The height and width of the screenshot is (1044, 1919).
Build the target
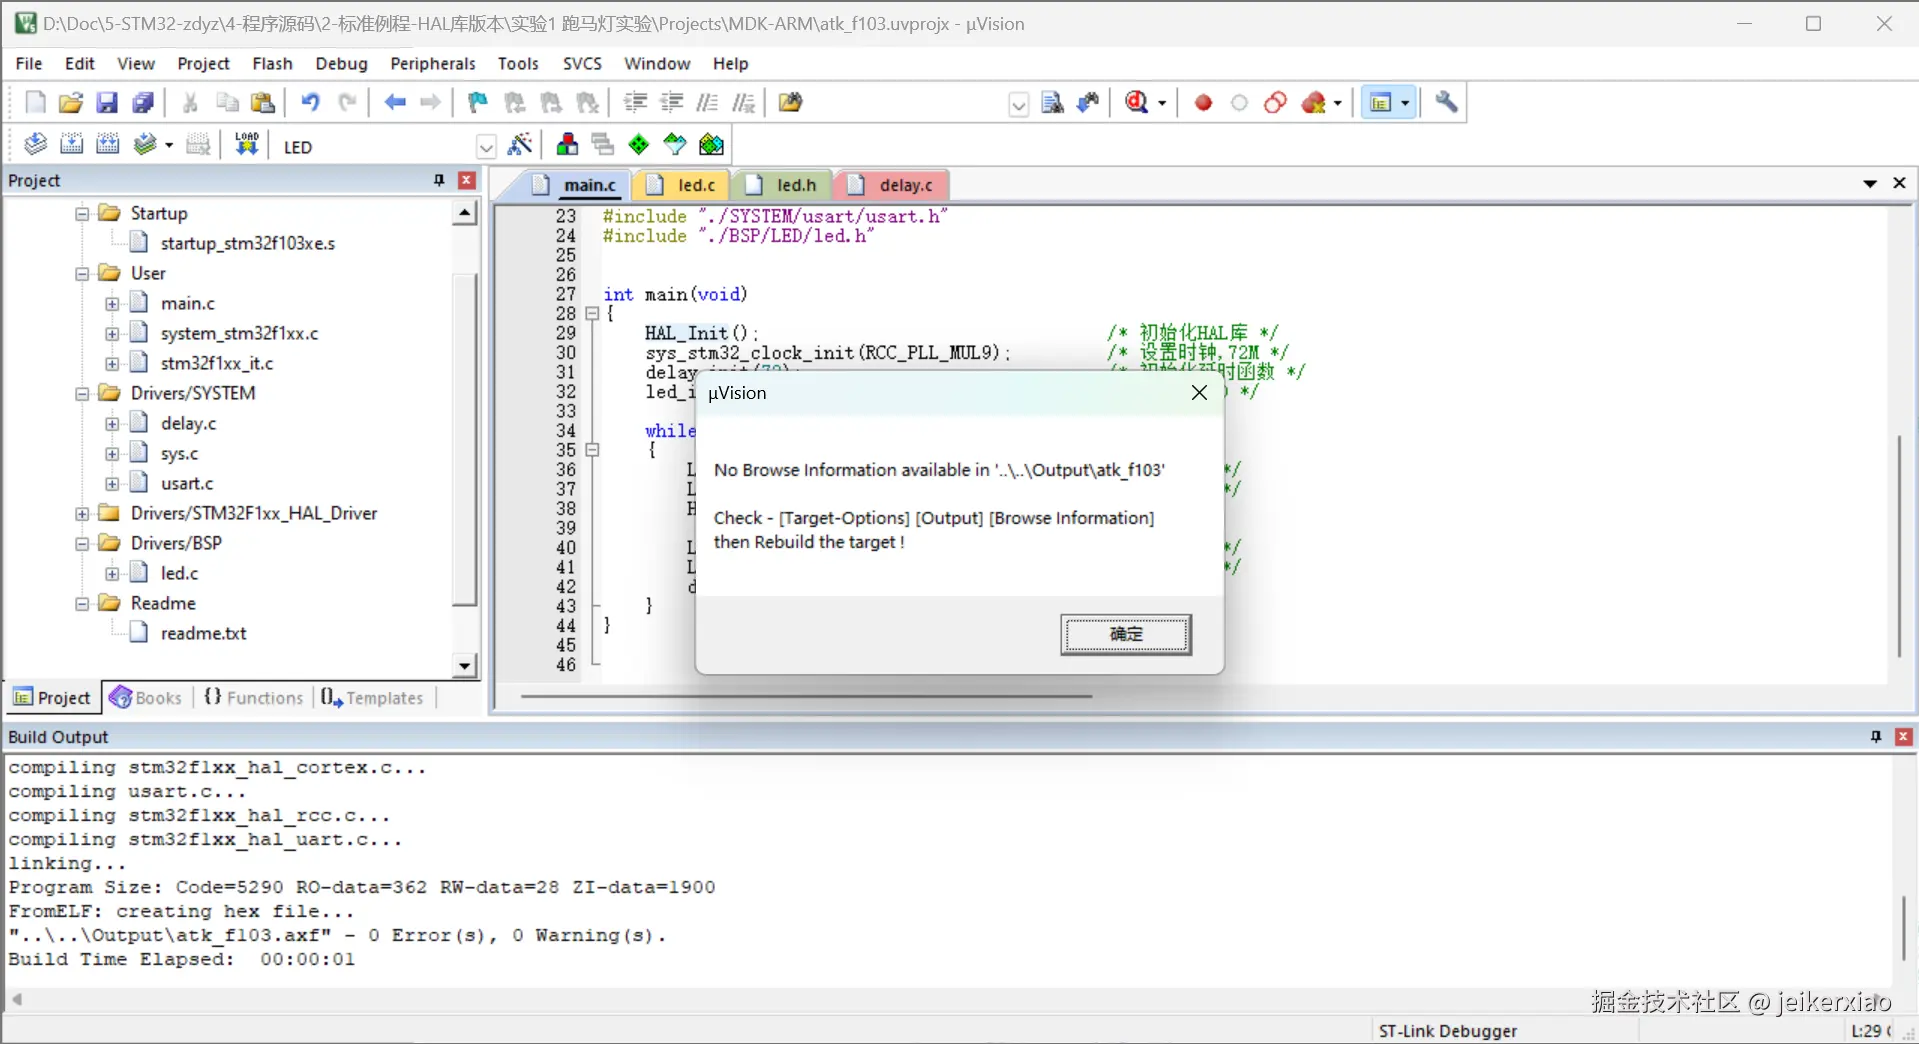[x=71, y=145]
